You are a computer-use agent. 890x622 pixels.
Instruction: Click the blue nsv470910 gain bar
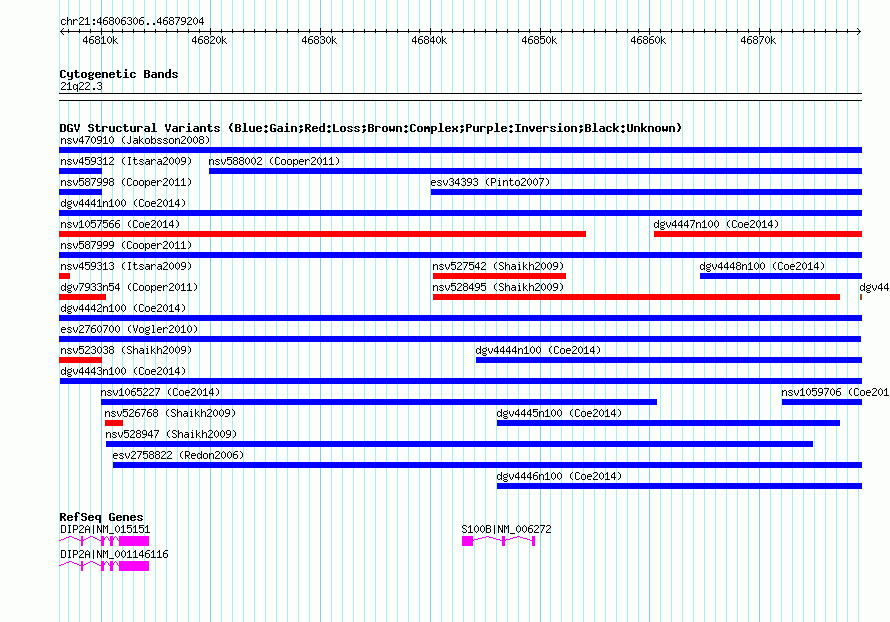pyautogui.click(x=460, y=150)
